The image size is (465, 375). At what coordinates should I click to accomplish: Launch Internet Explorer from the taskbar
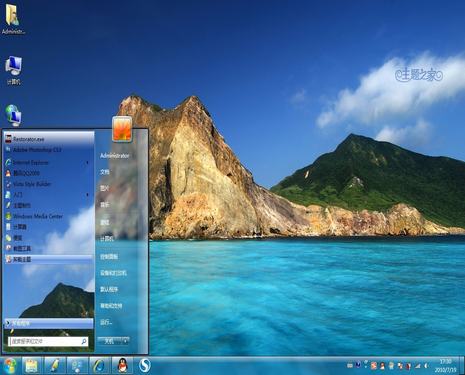(99, 366)
